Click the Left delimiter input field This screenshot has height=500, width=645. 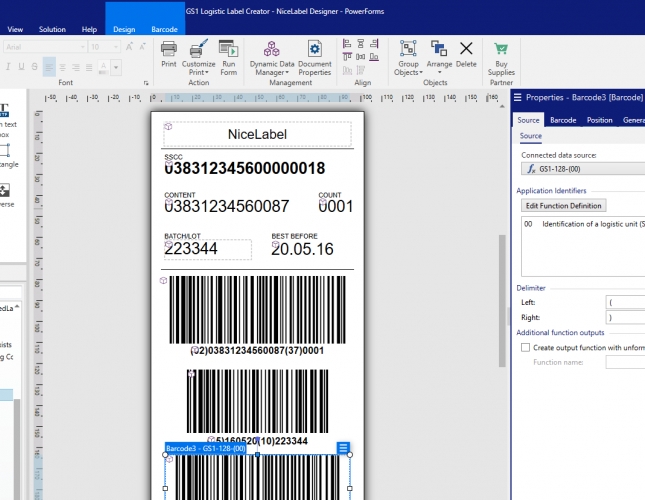pyautogui.click(x=625, y=301)
